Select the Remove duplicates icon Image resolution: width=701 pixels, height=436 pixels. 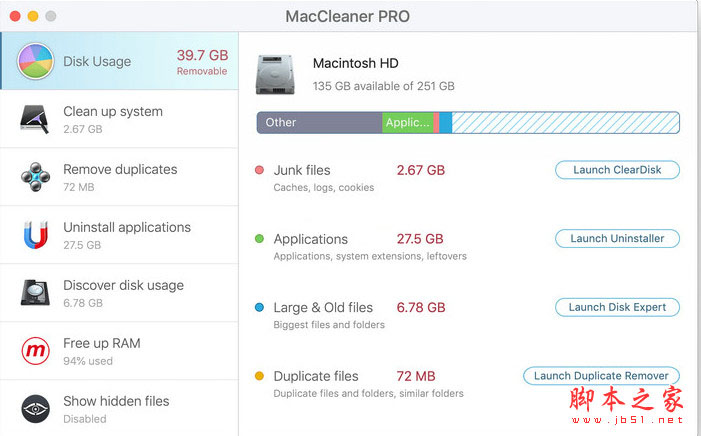coord(37,178)
